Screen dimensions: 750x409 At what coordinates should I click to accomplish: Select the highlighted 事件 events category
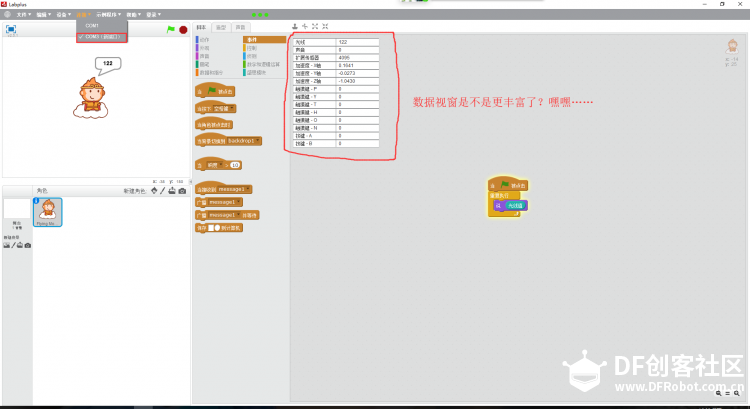[x=265, y=40]
